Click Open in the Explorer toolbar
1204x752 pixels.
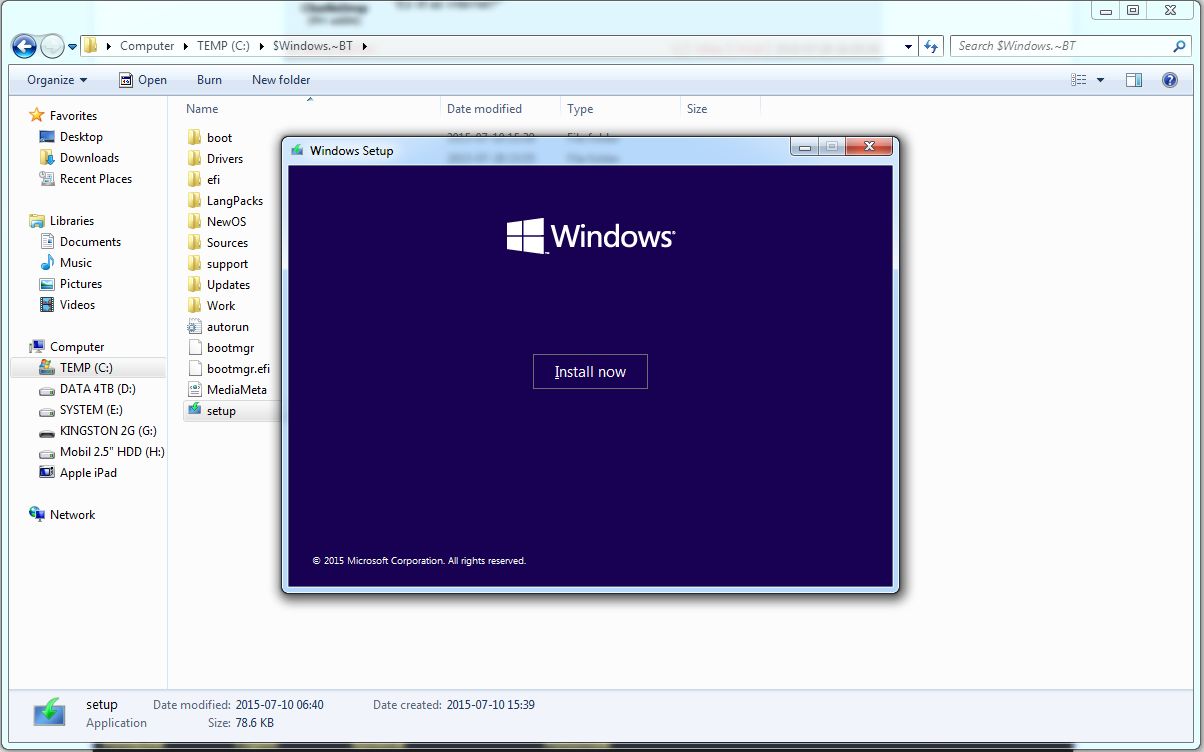click(x=143, y=80)
